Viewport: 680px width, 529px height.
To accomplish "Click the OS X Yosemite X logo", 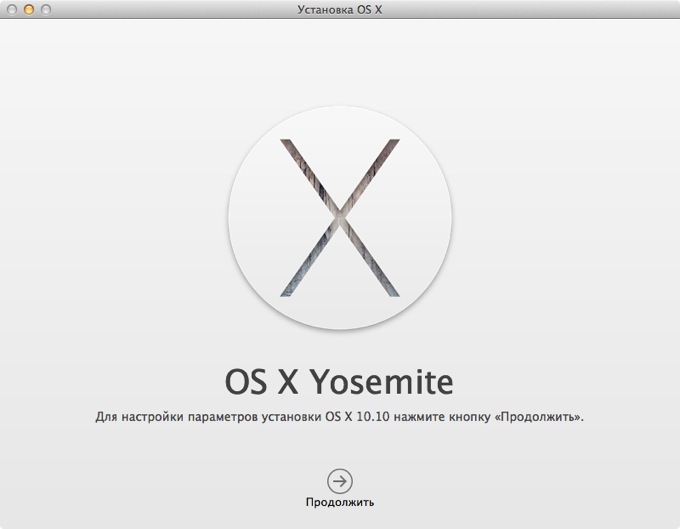I will (340, 218).
